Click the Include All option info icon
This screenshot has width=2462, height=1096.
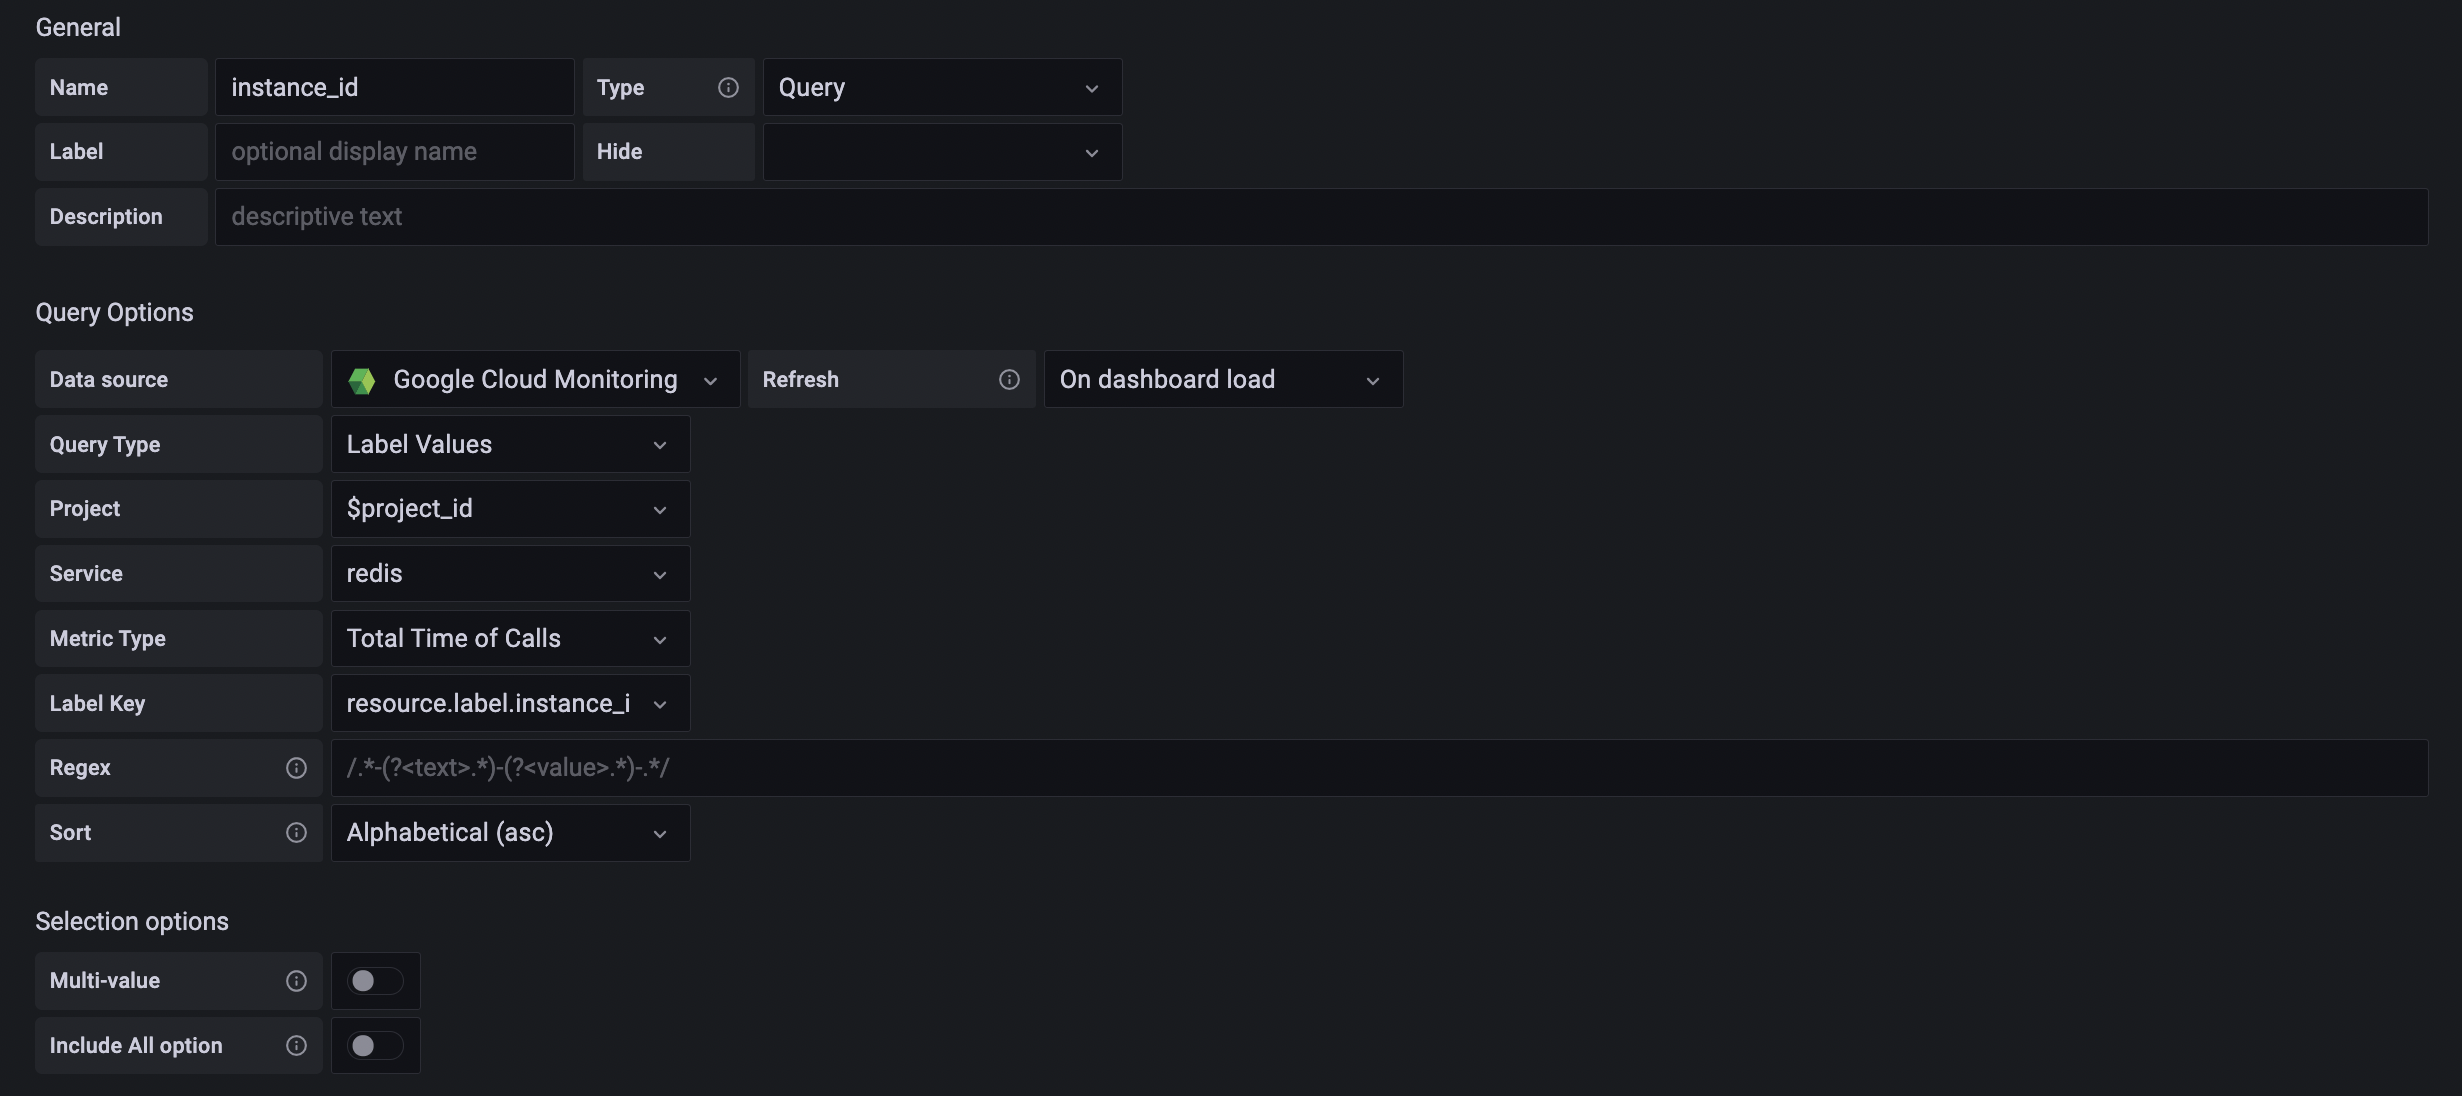click(296, 1046)
